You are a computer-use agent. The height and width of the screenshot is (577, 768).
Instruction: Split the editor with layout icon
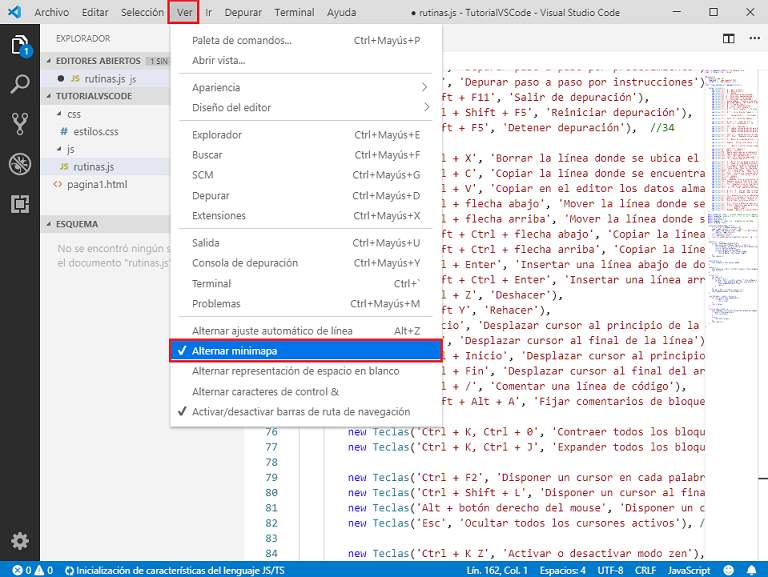pos(728,39)
